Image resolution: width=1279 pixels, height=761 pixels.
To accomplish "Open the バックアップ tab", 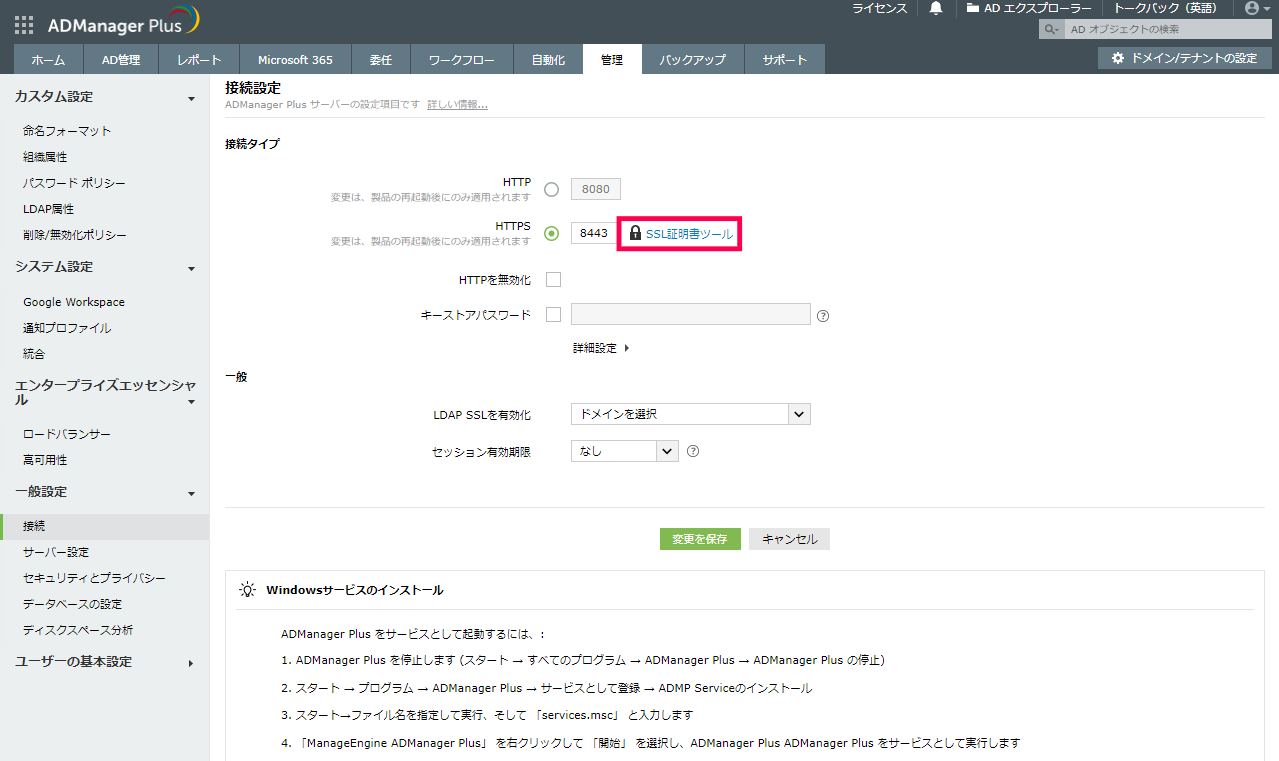I will [692, 60].
